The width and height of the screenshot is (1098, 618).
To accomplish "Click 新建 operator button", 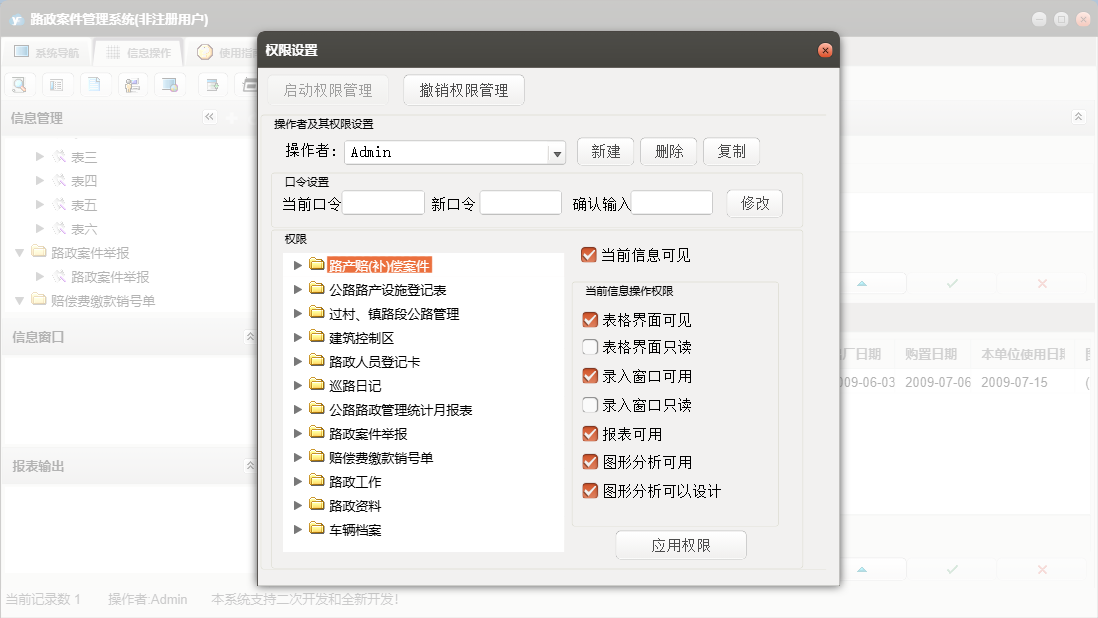I will coord(606,152).
